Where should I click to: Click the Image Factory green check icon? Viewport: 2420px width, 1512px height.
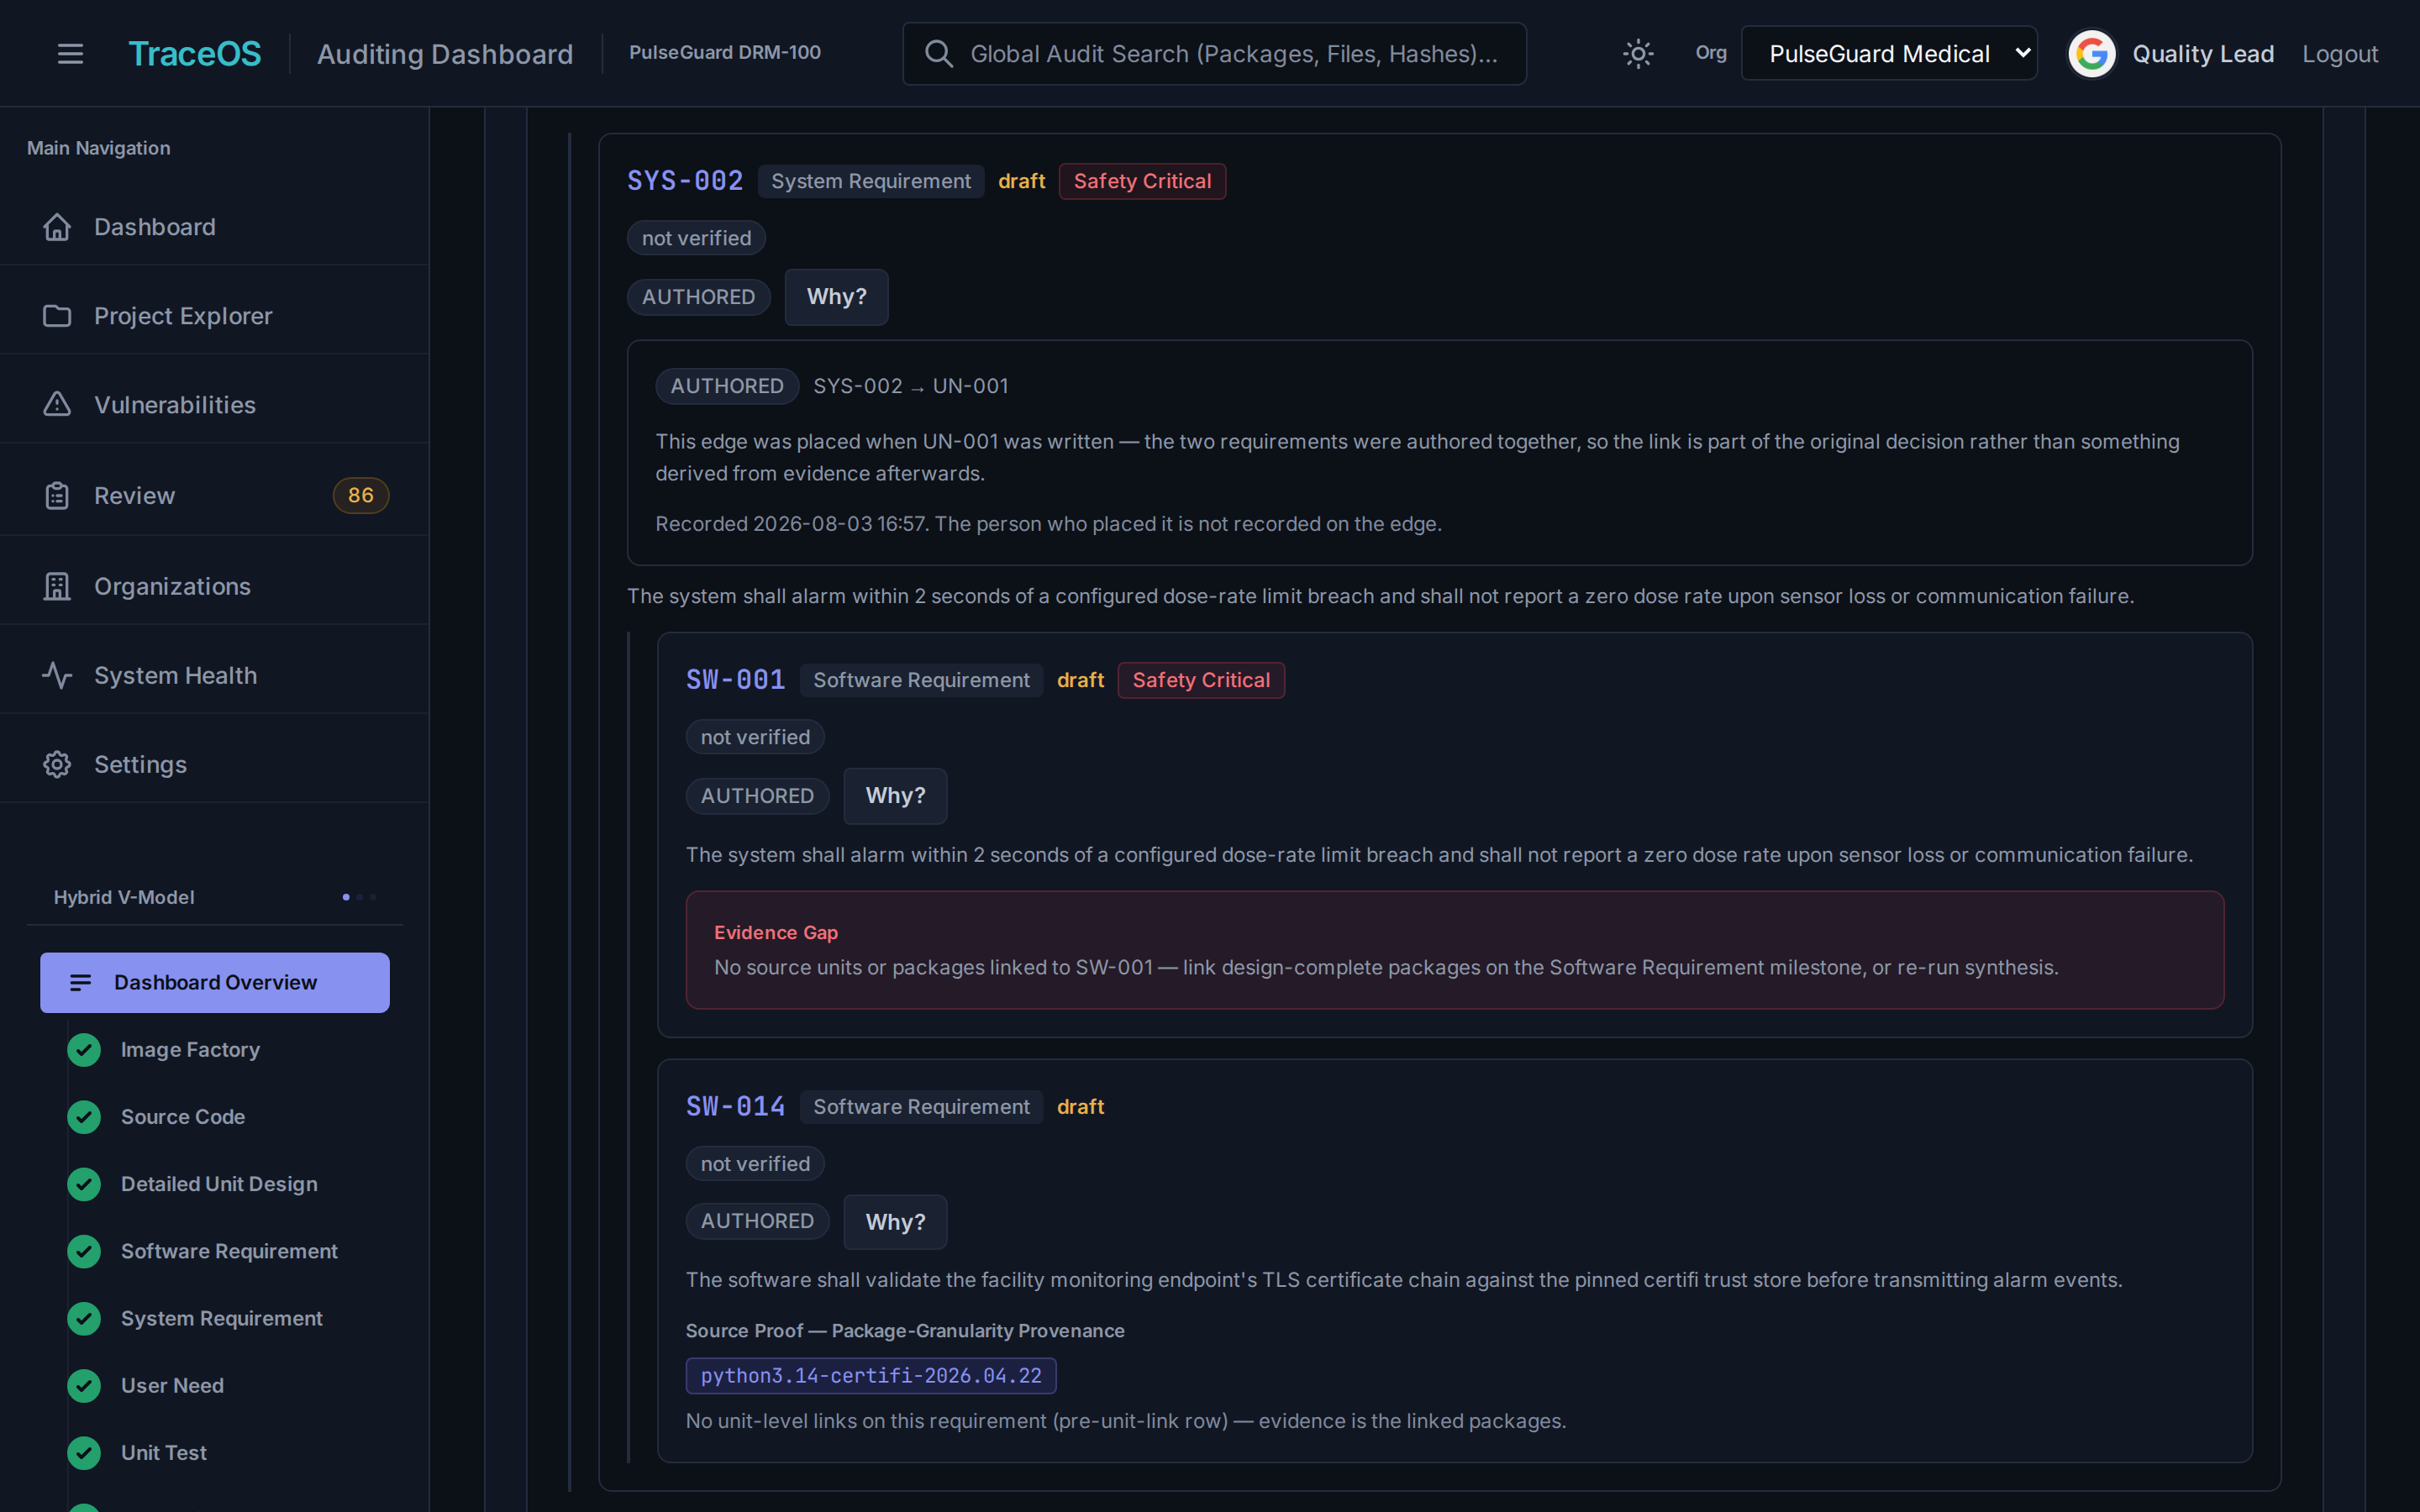coord(84,1050)
